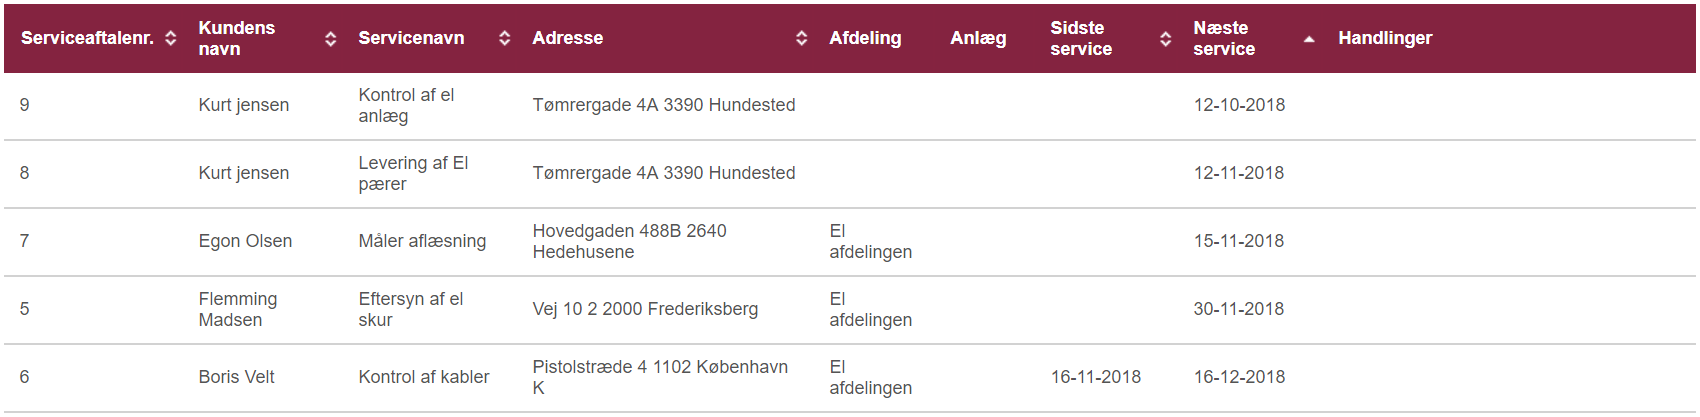The width and height of the screenshot is (1700, 417).
Task: Select the Kurt jensen Kontrol af anlæg row
Action: (x=406, y=105)
